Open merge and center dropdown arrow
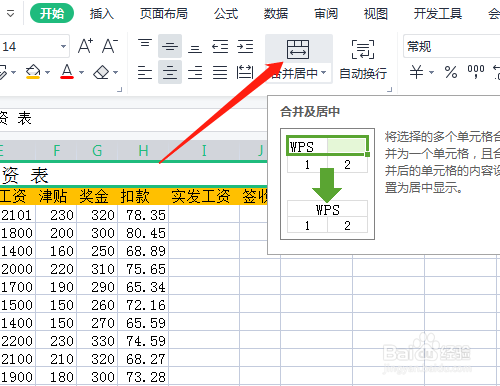Viewport: 500px width, 386px height. tap(323, 72)
